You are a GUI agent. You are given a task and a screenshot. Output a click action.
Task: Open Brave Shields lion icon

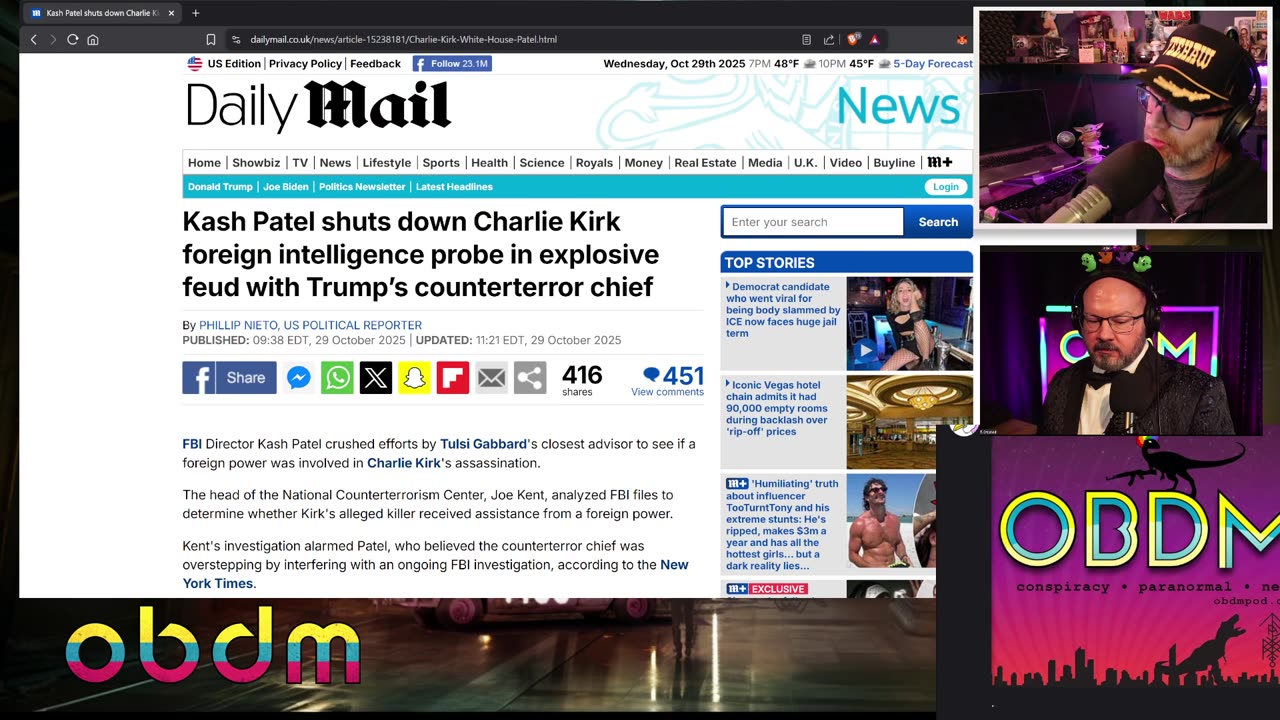tap(853, 40)
